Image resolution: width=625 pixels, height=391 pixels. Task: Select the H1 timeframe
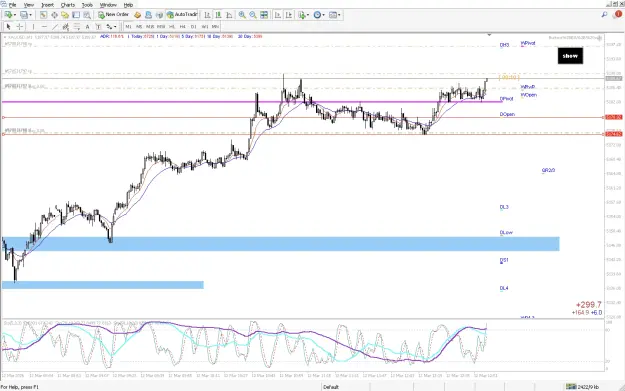[x=172, y=27]
